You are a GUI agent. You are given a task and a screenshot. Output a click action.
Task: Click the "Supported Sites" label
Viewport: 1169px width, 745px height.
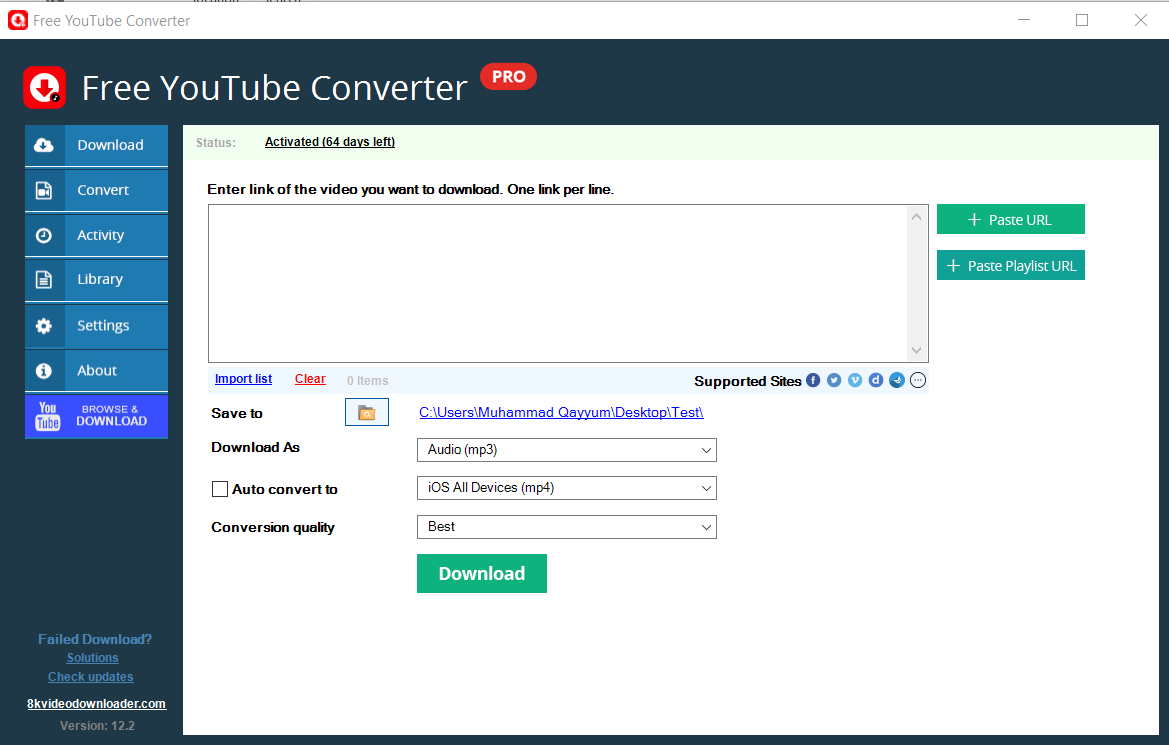tap(748, 381)
